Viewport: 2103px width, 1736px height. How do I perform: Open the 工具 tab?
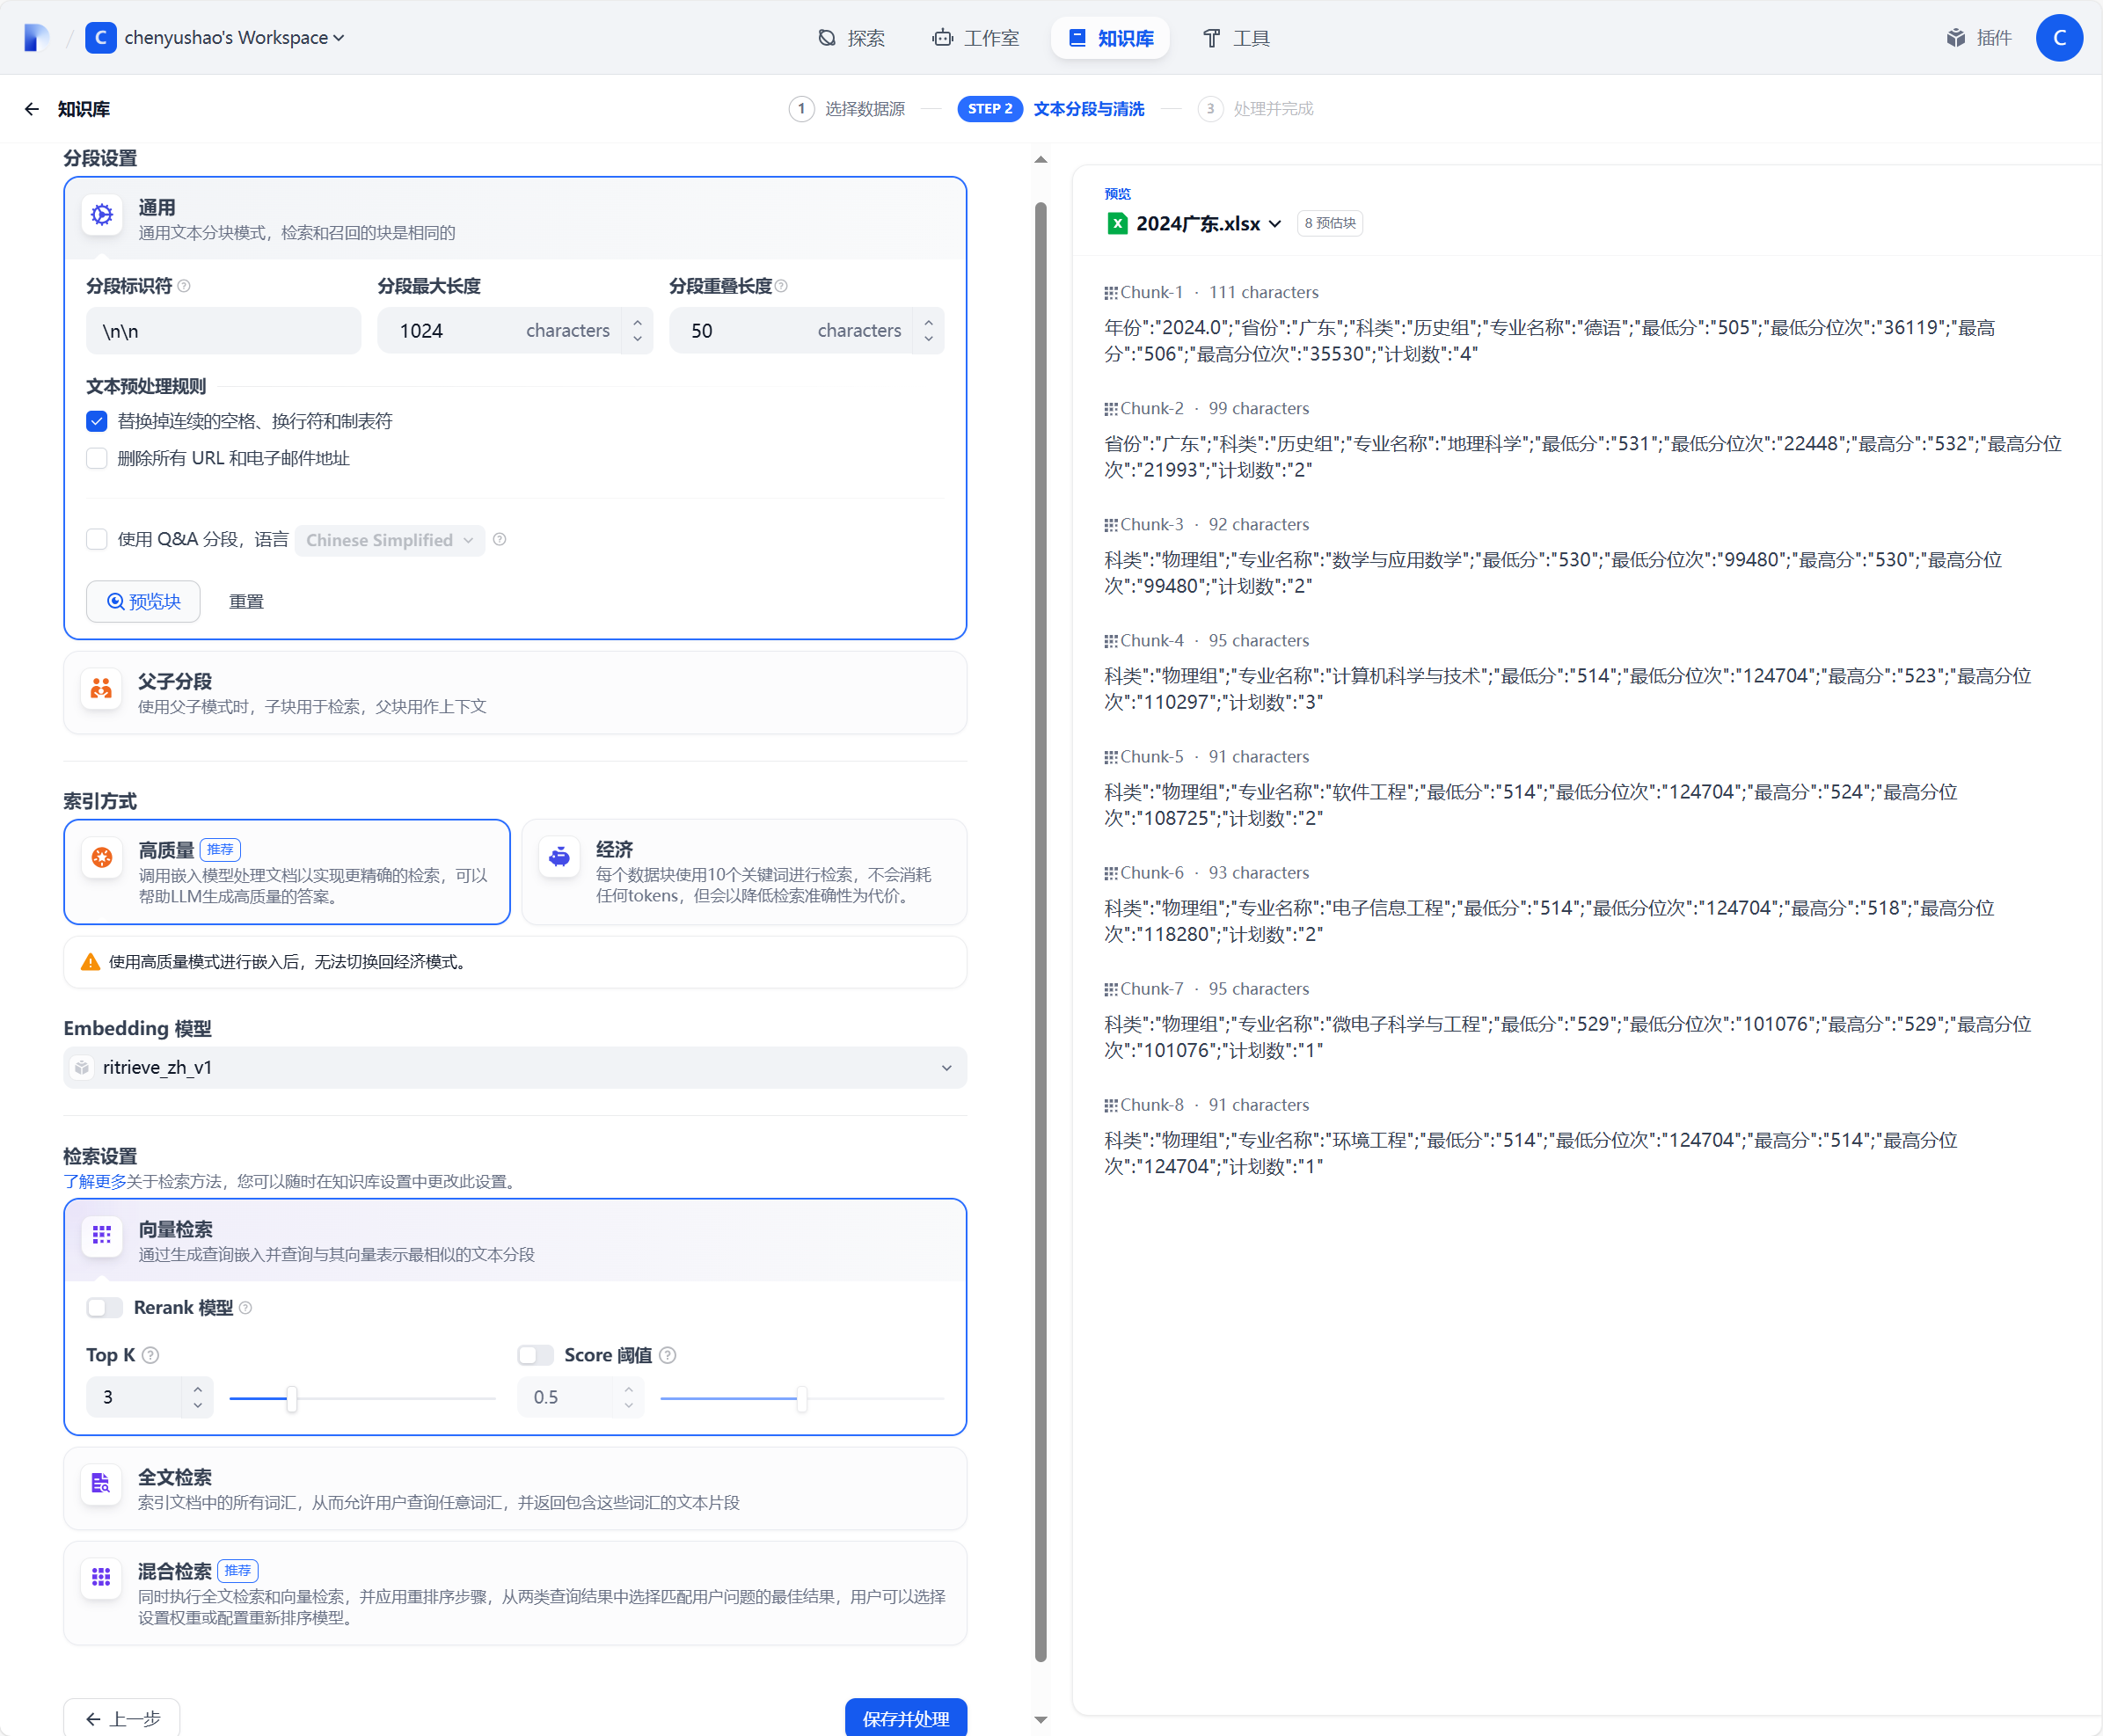pyautogui.click(x=1236, y=38)
